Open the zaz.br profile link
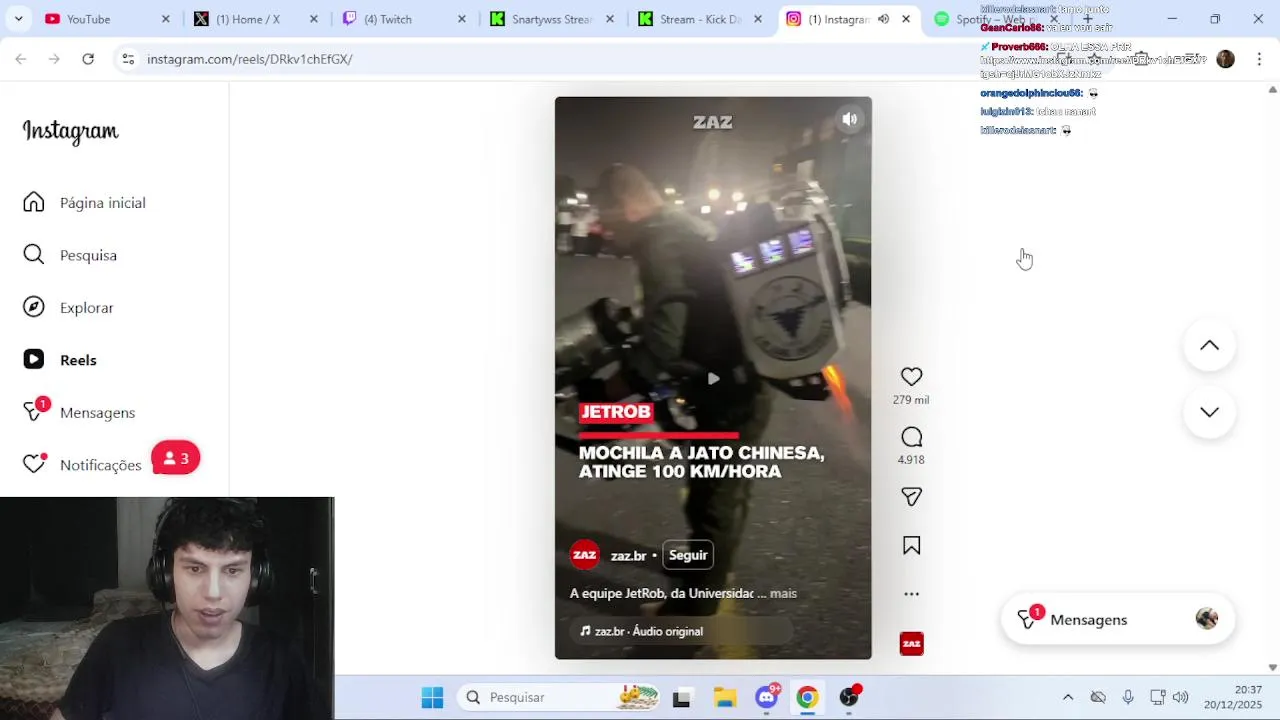Viewport: 1280px width, 720px height. click(x=629, y=556)
